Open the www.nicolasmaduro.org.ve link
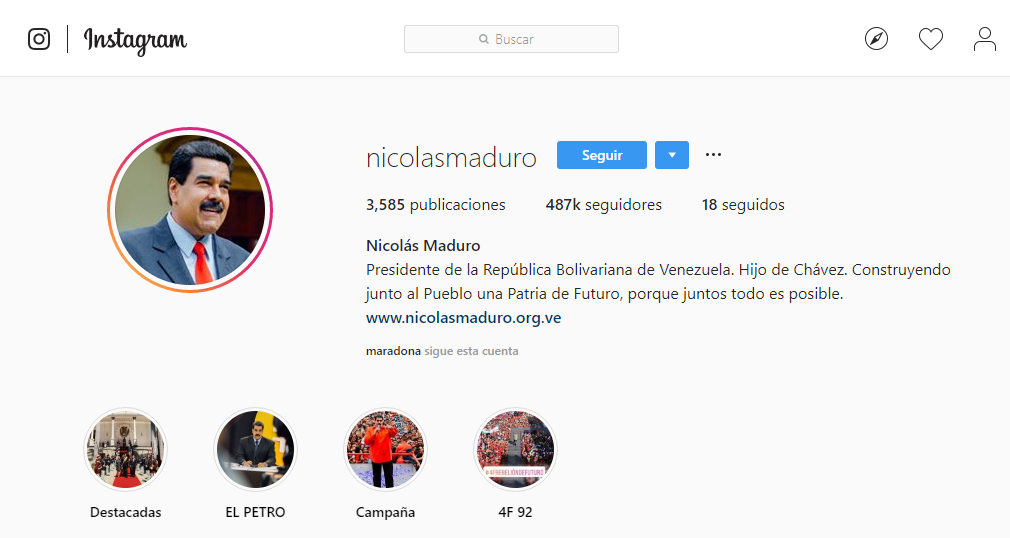The height and width of the screenshot is (538, 1010). coord(463,318)
